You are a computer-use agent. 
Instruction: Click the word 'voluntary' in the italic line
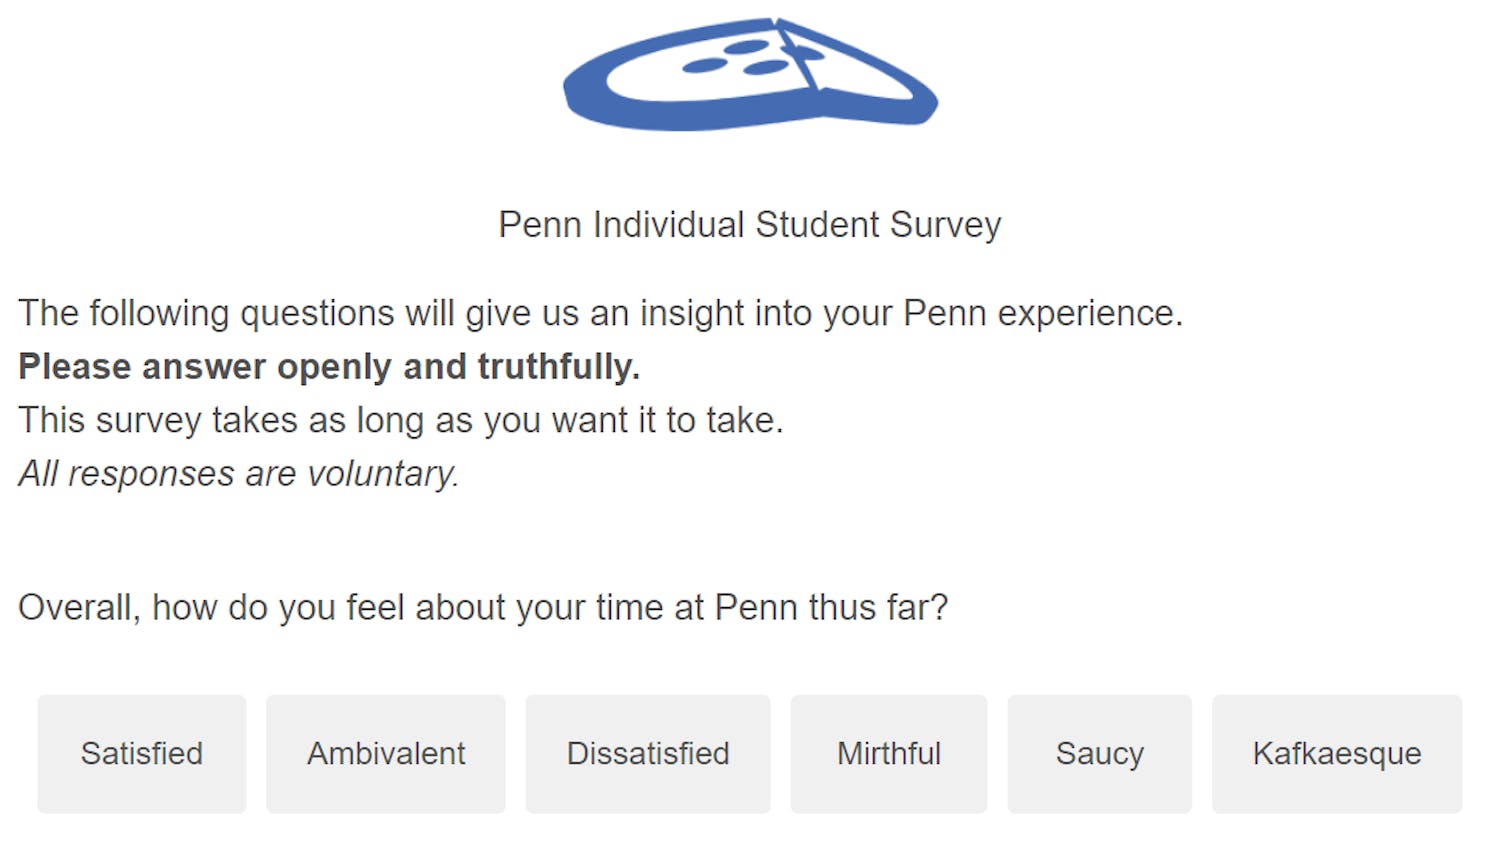[x=382, y=474]
